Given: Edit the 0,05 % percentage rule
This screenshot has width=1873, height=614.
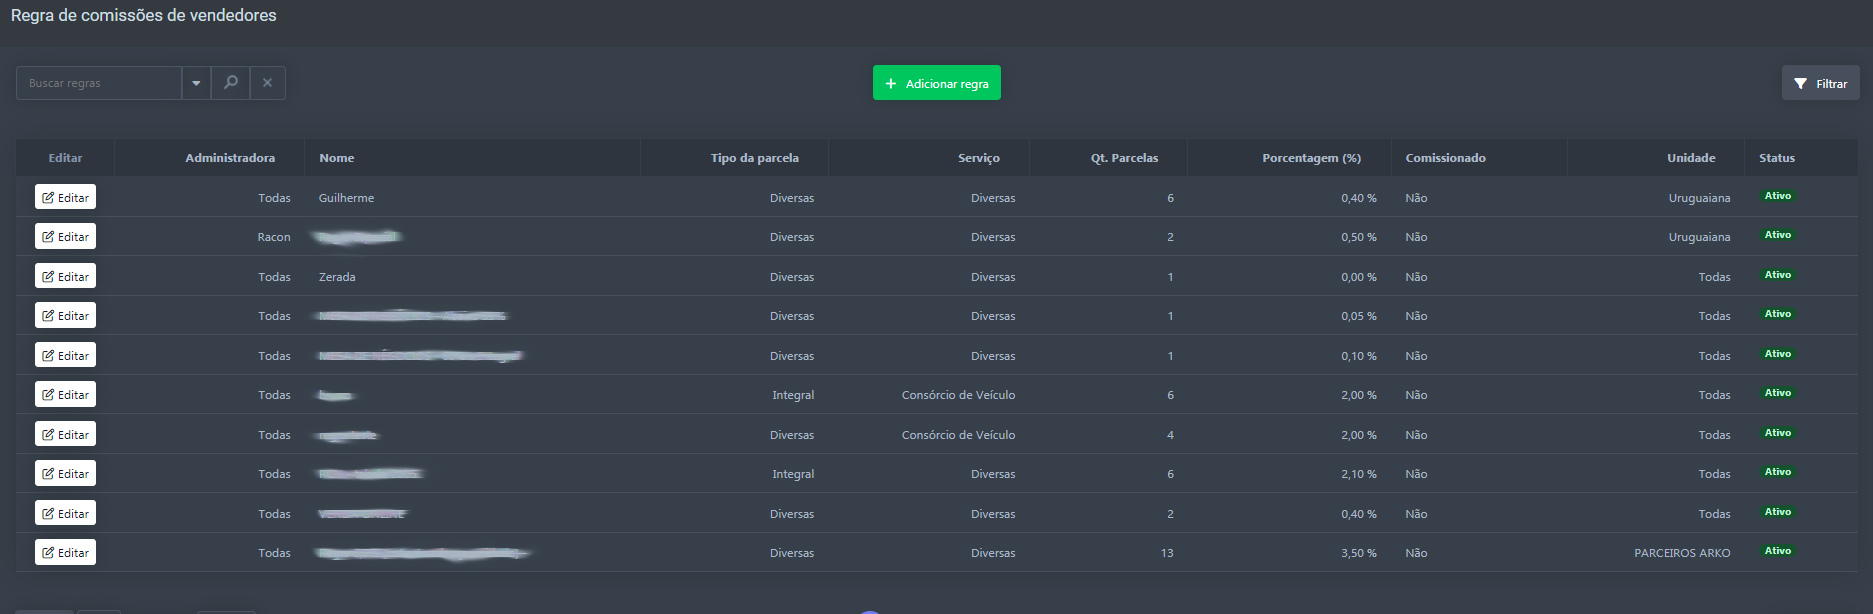Looking at the screenshot, I should tap(65, 316).
